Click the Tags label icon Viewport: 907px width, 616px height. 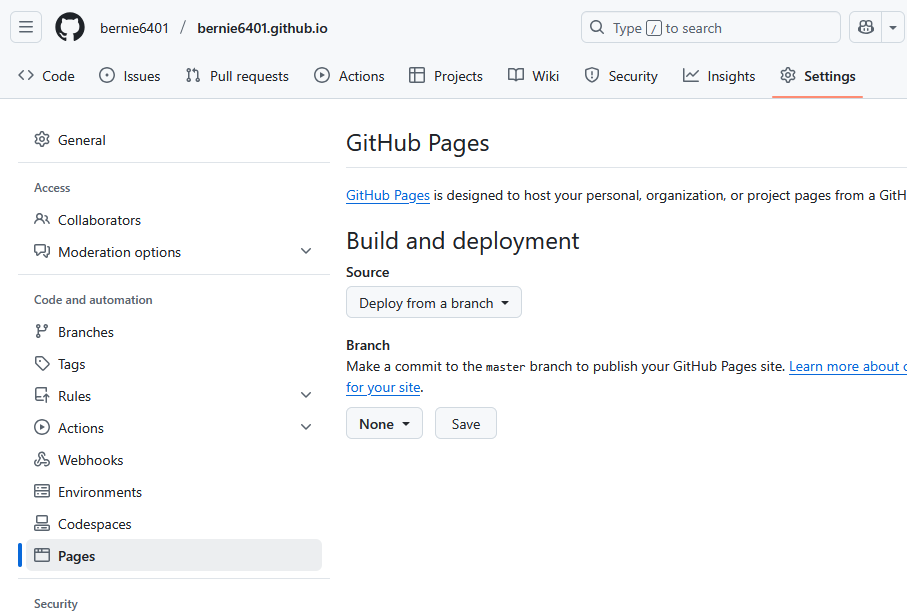[x=42, y=363]
